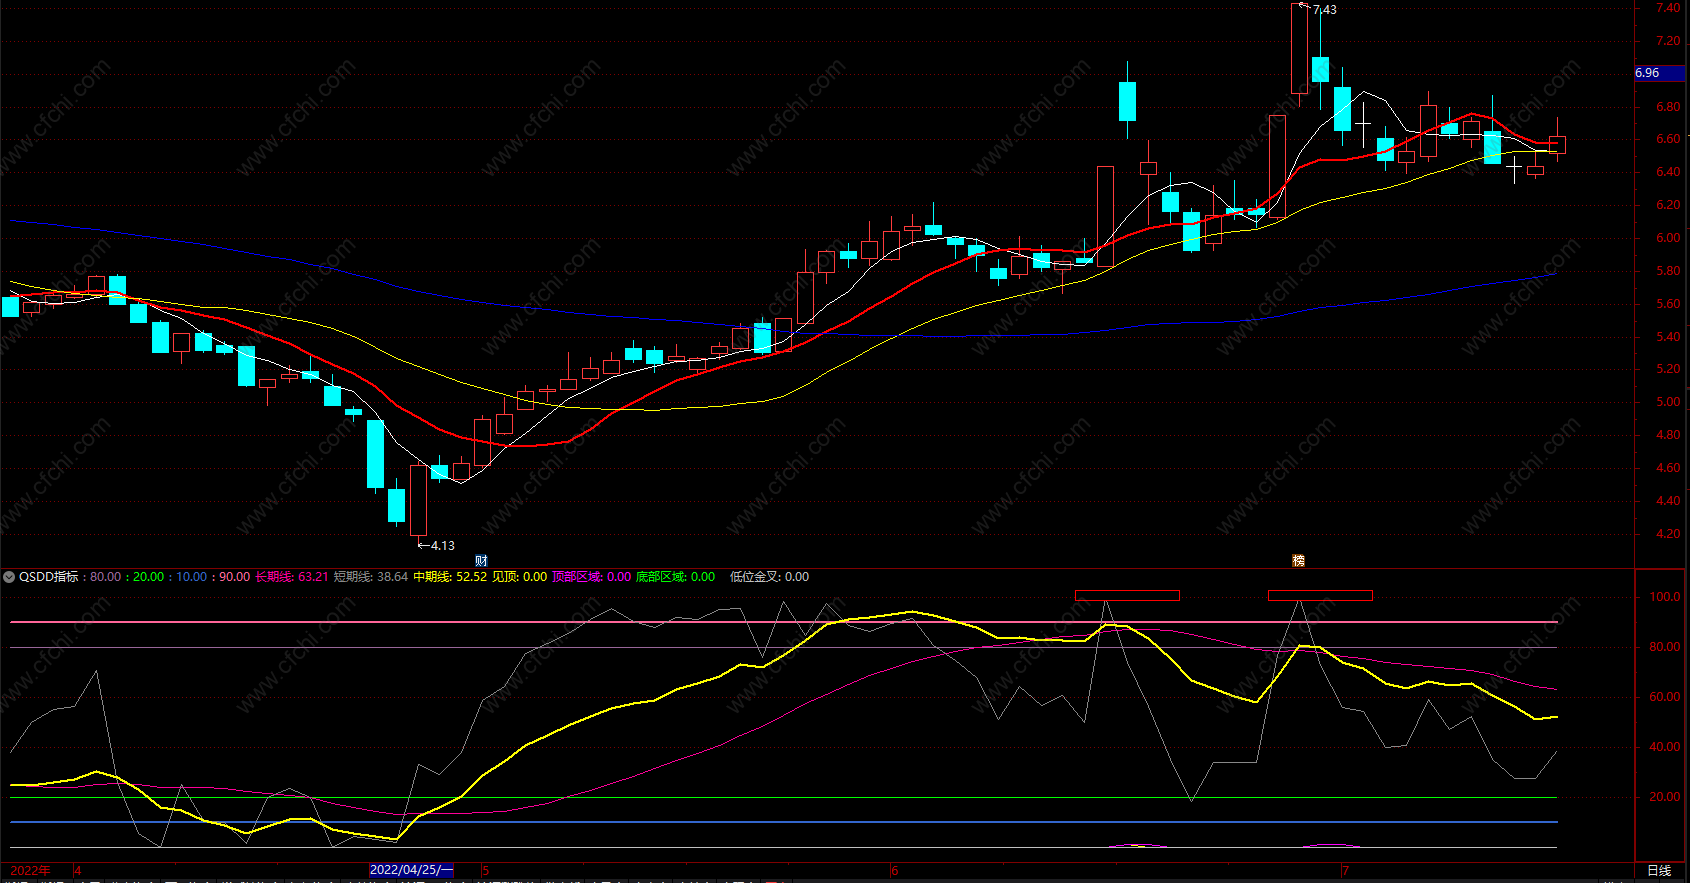This screenshot has width=1690, height=883.
Task: Click the 2022年 year label on time axis
Action: 30,871
